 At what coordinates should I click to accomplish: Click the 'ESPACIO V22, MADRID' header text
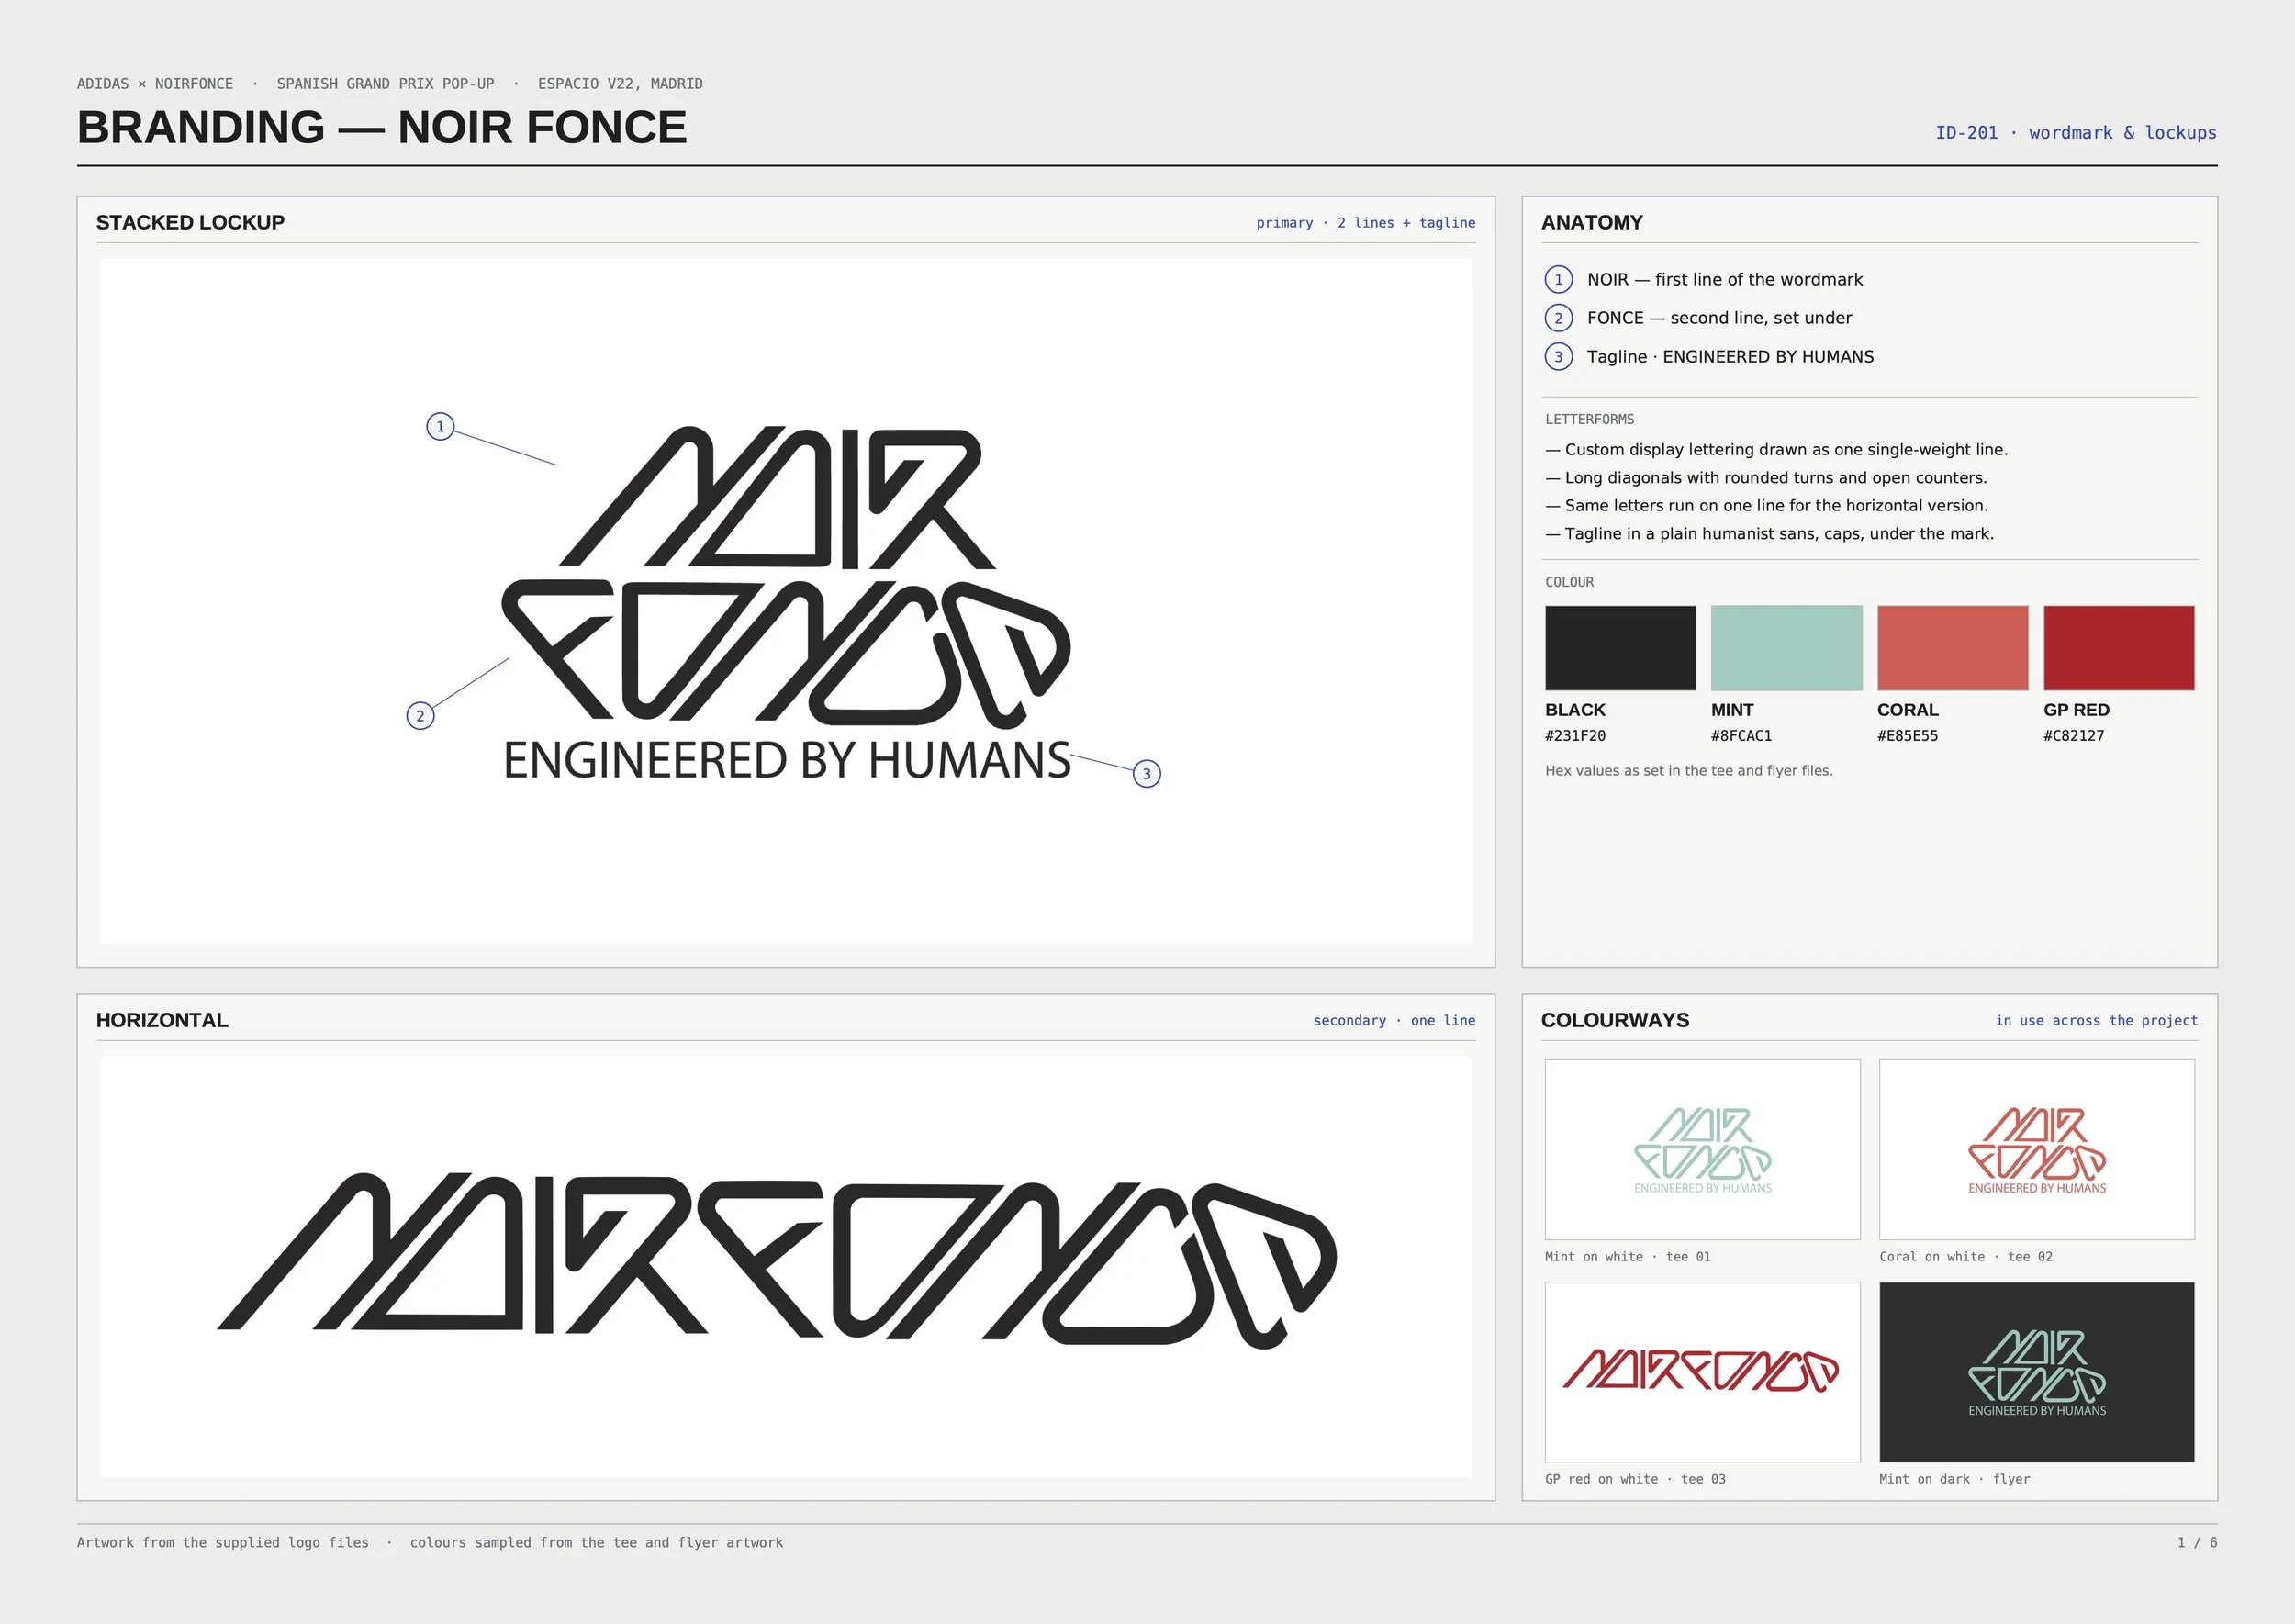[x=620, y=84]
